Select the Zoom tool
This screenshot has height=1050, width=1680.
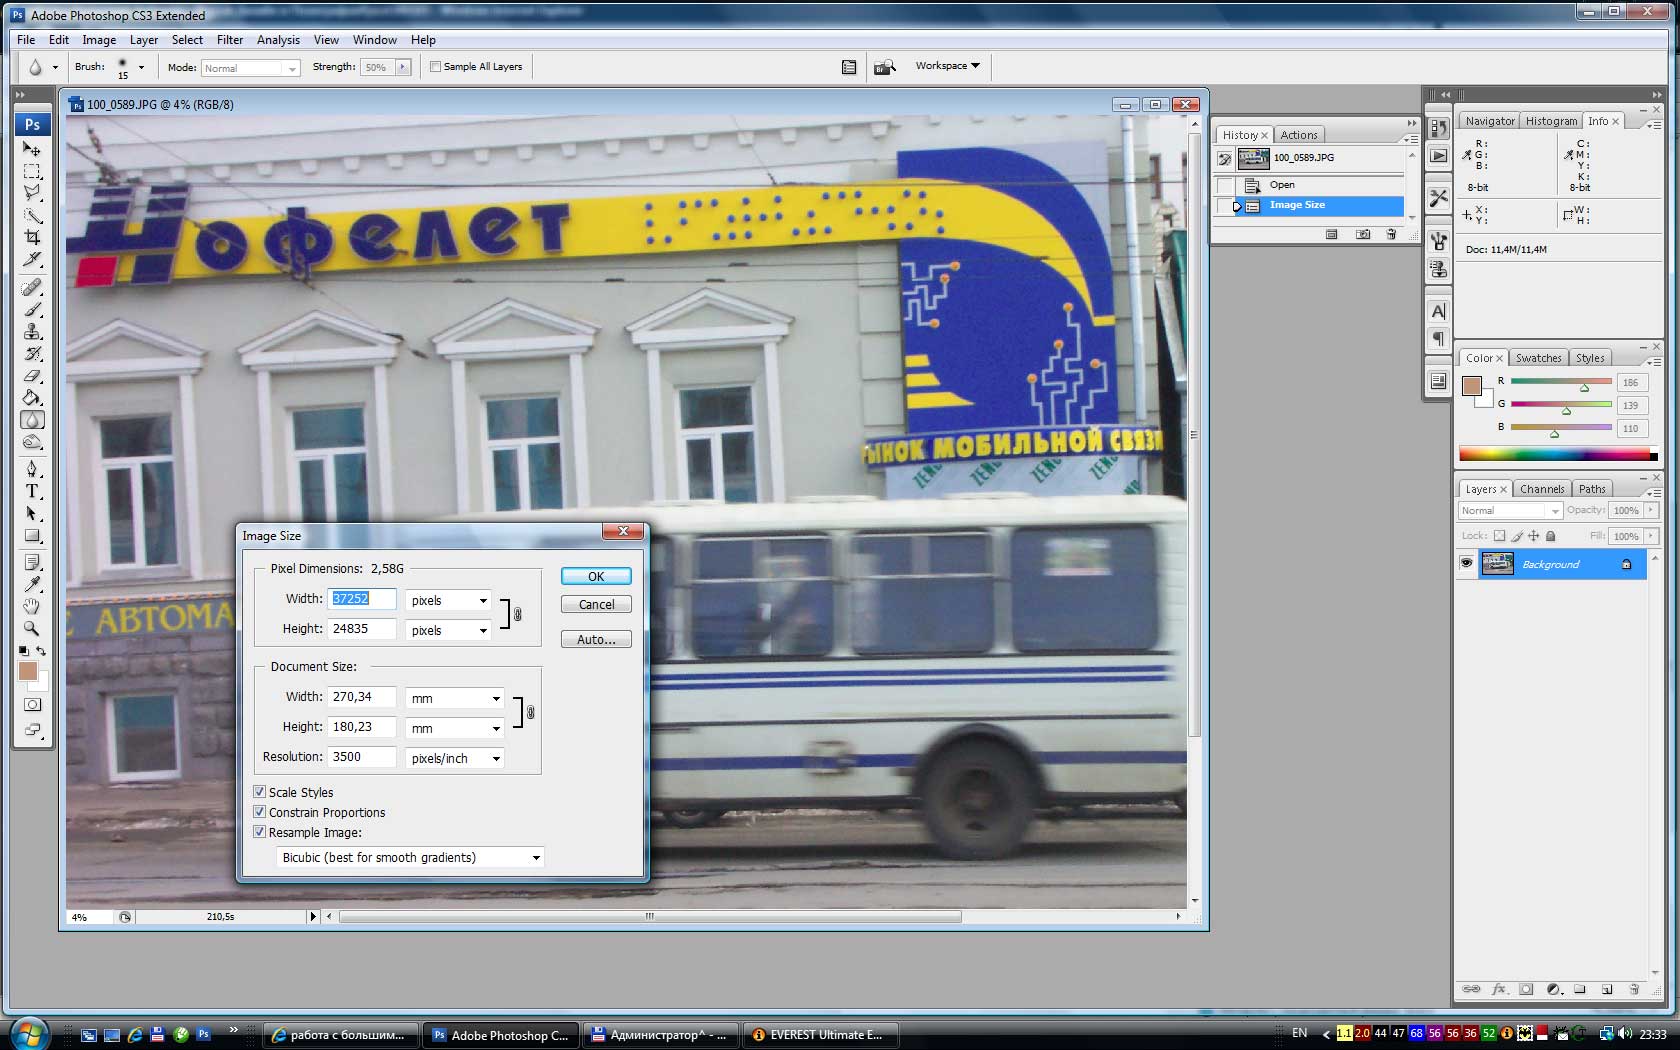click(32, 628)
